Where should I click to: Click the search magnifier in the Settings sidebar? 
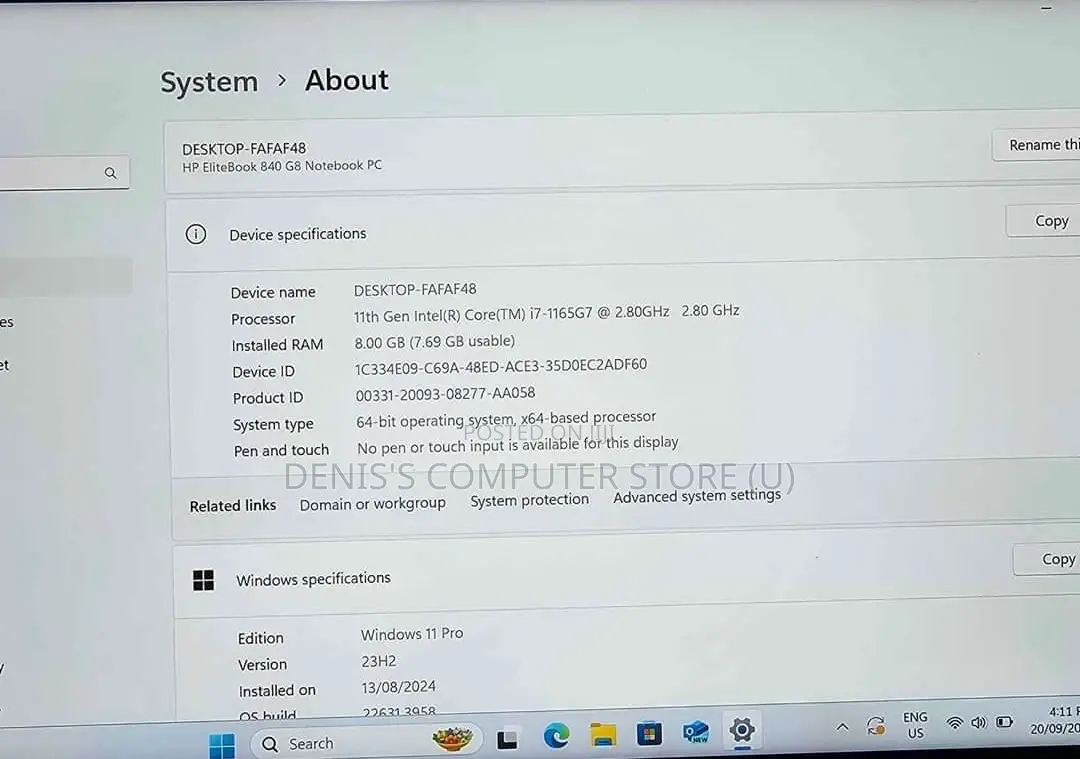click(x=110, y=173)
